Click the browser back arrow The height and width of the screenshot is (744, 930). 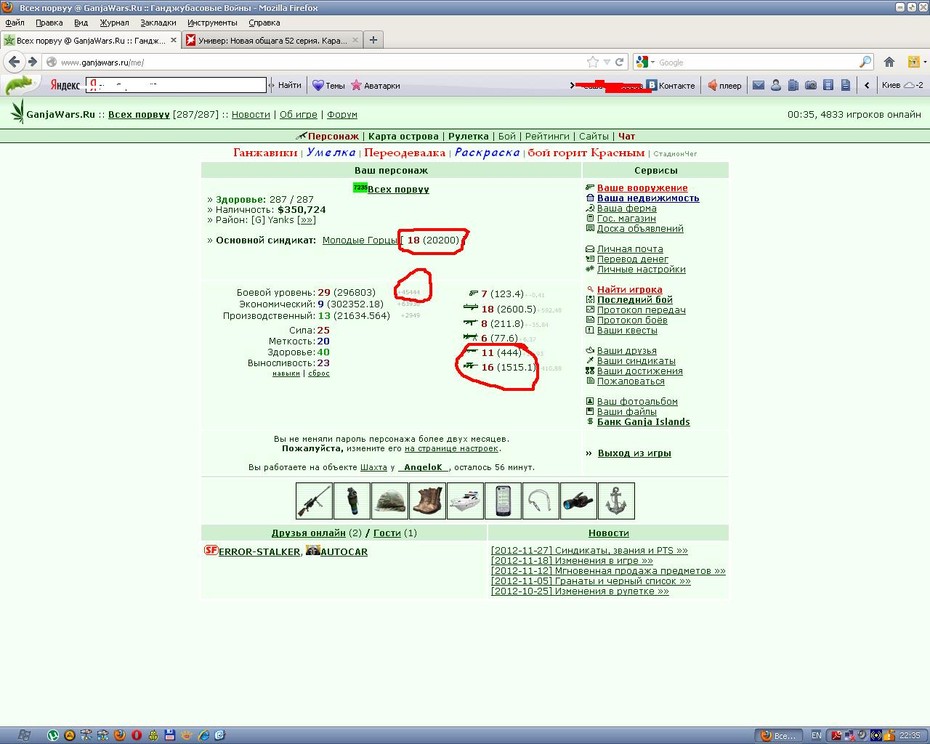pos(15,62)
